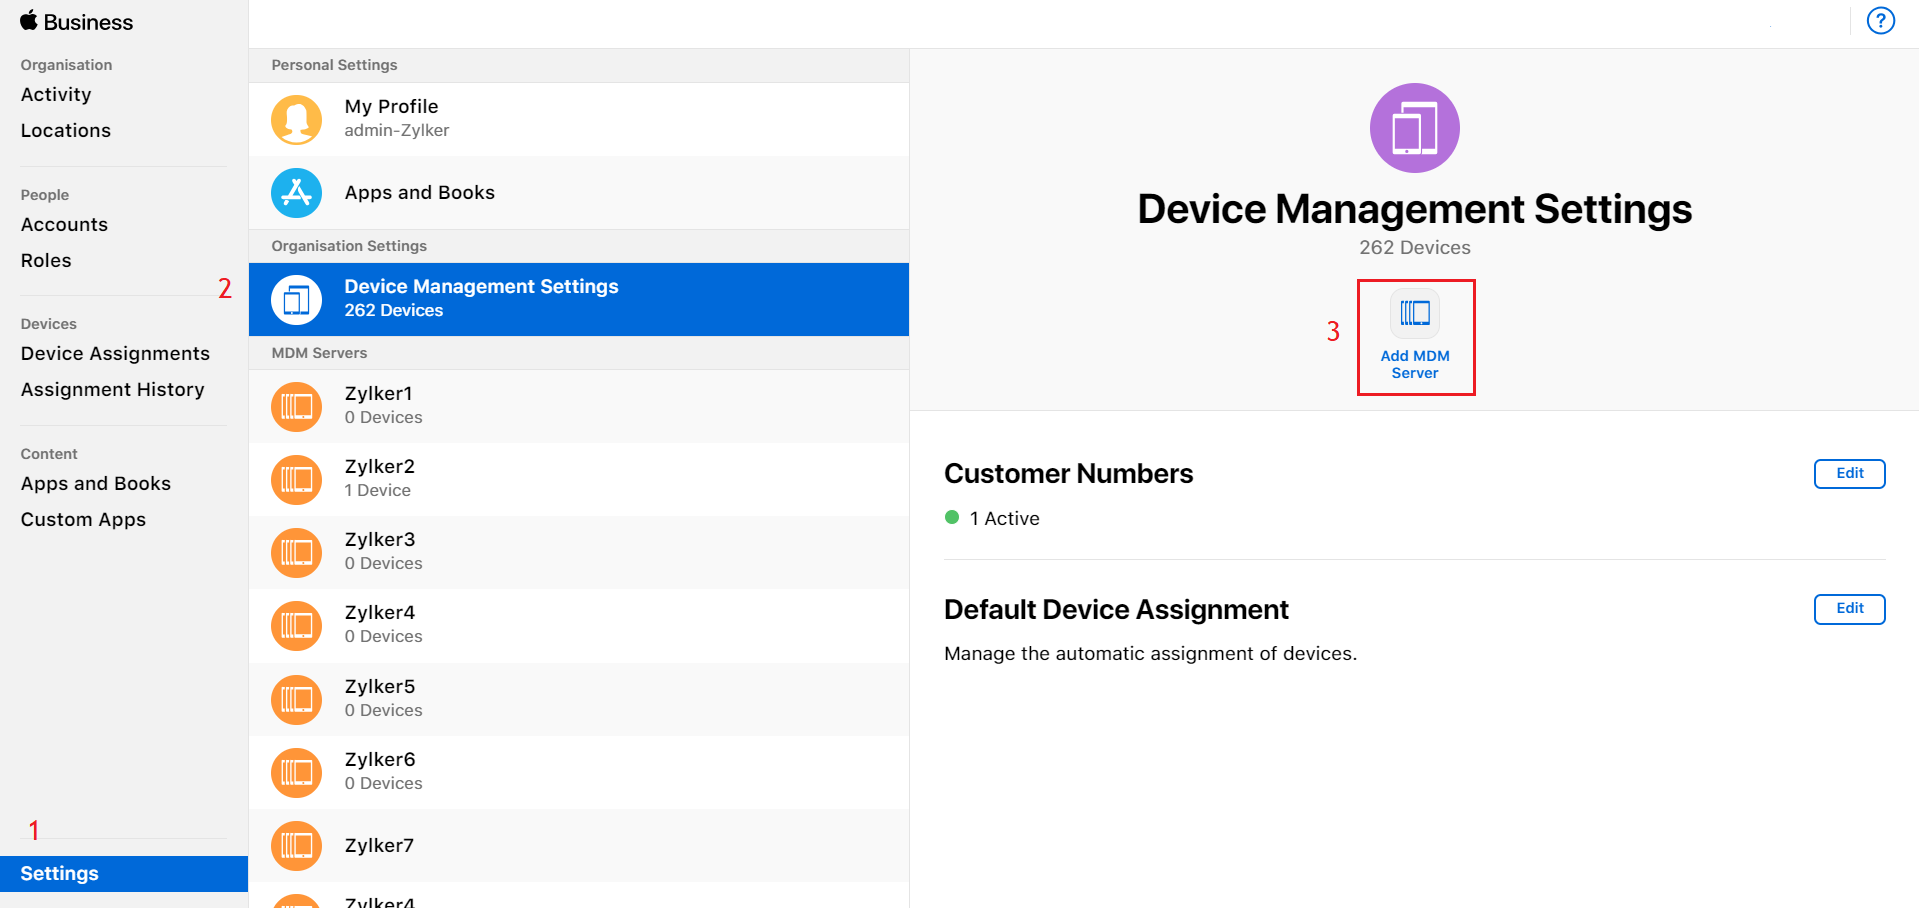
Task: Click the Zylker7 server icon
Action: (296, 845)
